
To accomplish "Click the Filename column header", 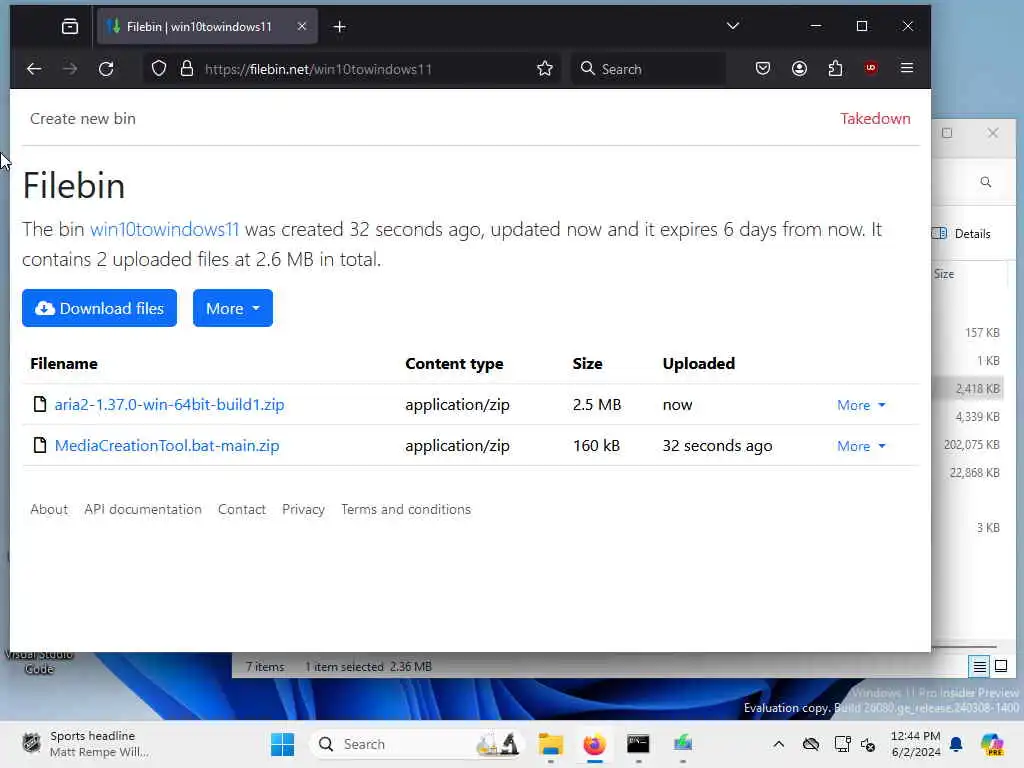I will 64,364.
